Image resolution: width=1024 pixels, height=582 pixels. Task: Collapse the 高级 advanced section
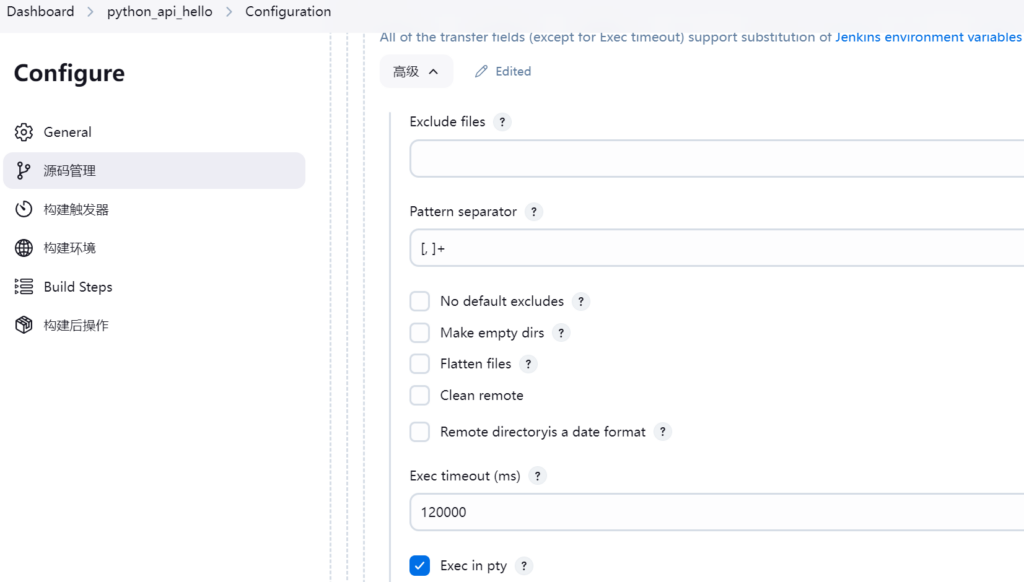coord(415,72)
